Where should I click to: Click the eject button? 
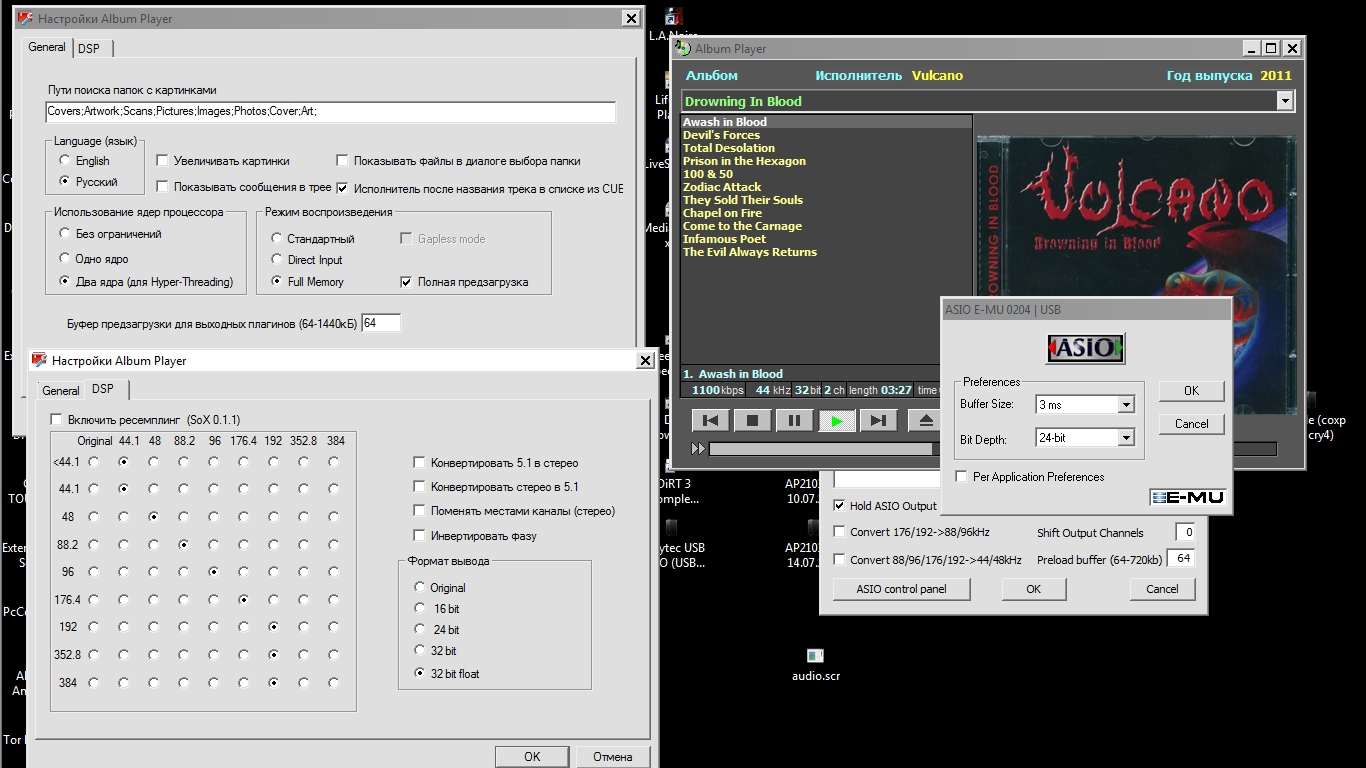[x=926, y=421]
